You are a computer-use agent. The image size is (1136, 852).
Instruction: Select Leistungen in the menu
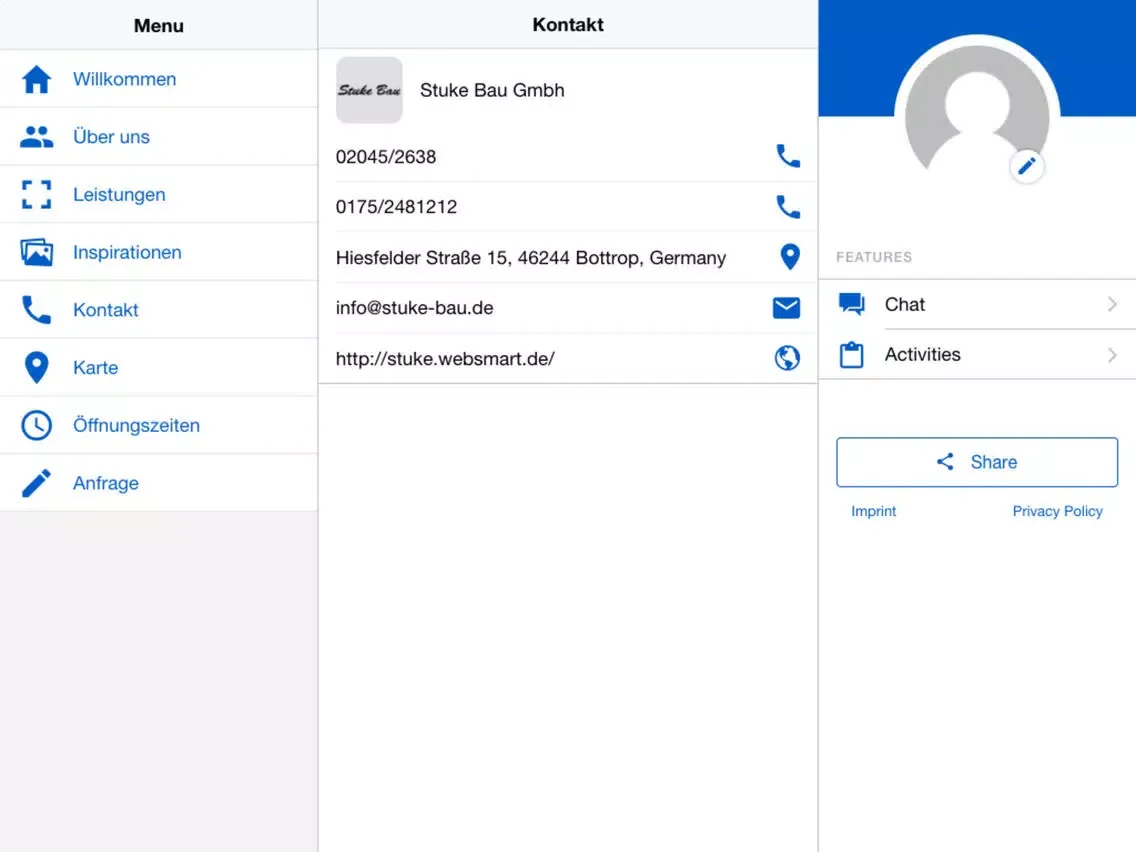click(x=119, y=195)
